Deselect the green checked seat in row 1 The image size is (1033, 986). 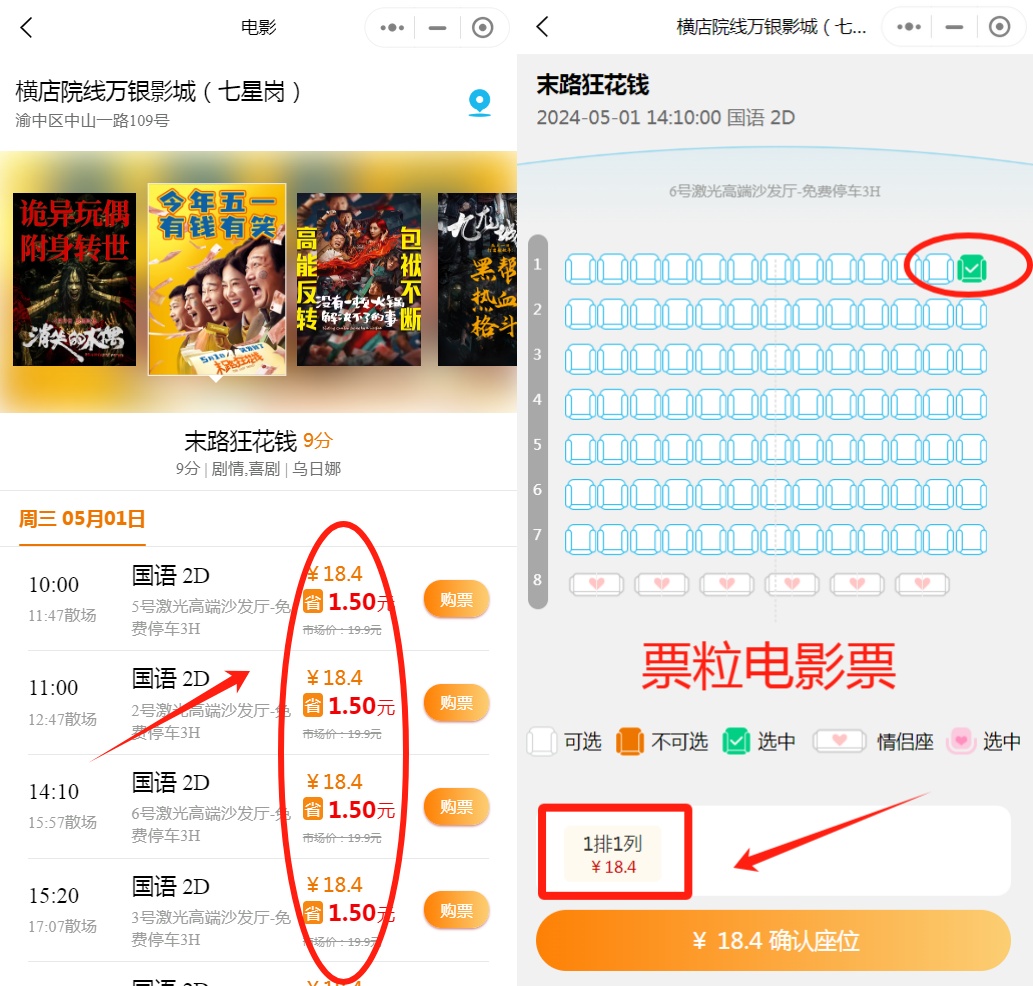click(x=972, y=269)
